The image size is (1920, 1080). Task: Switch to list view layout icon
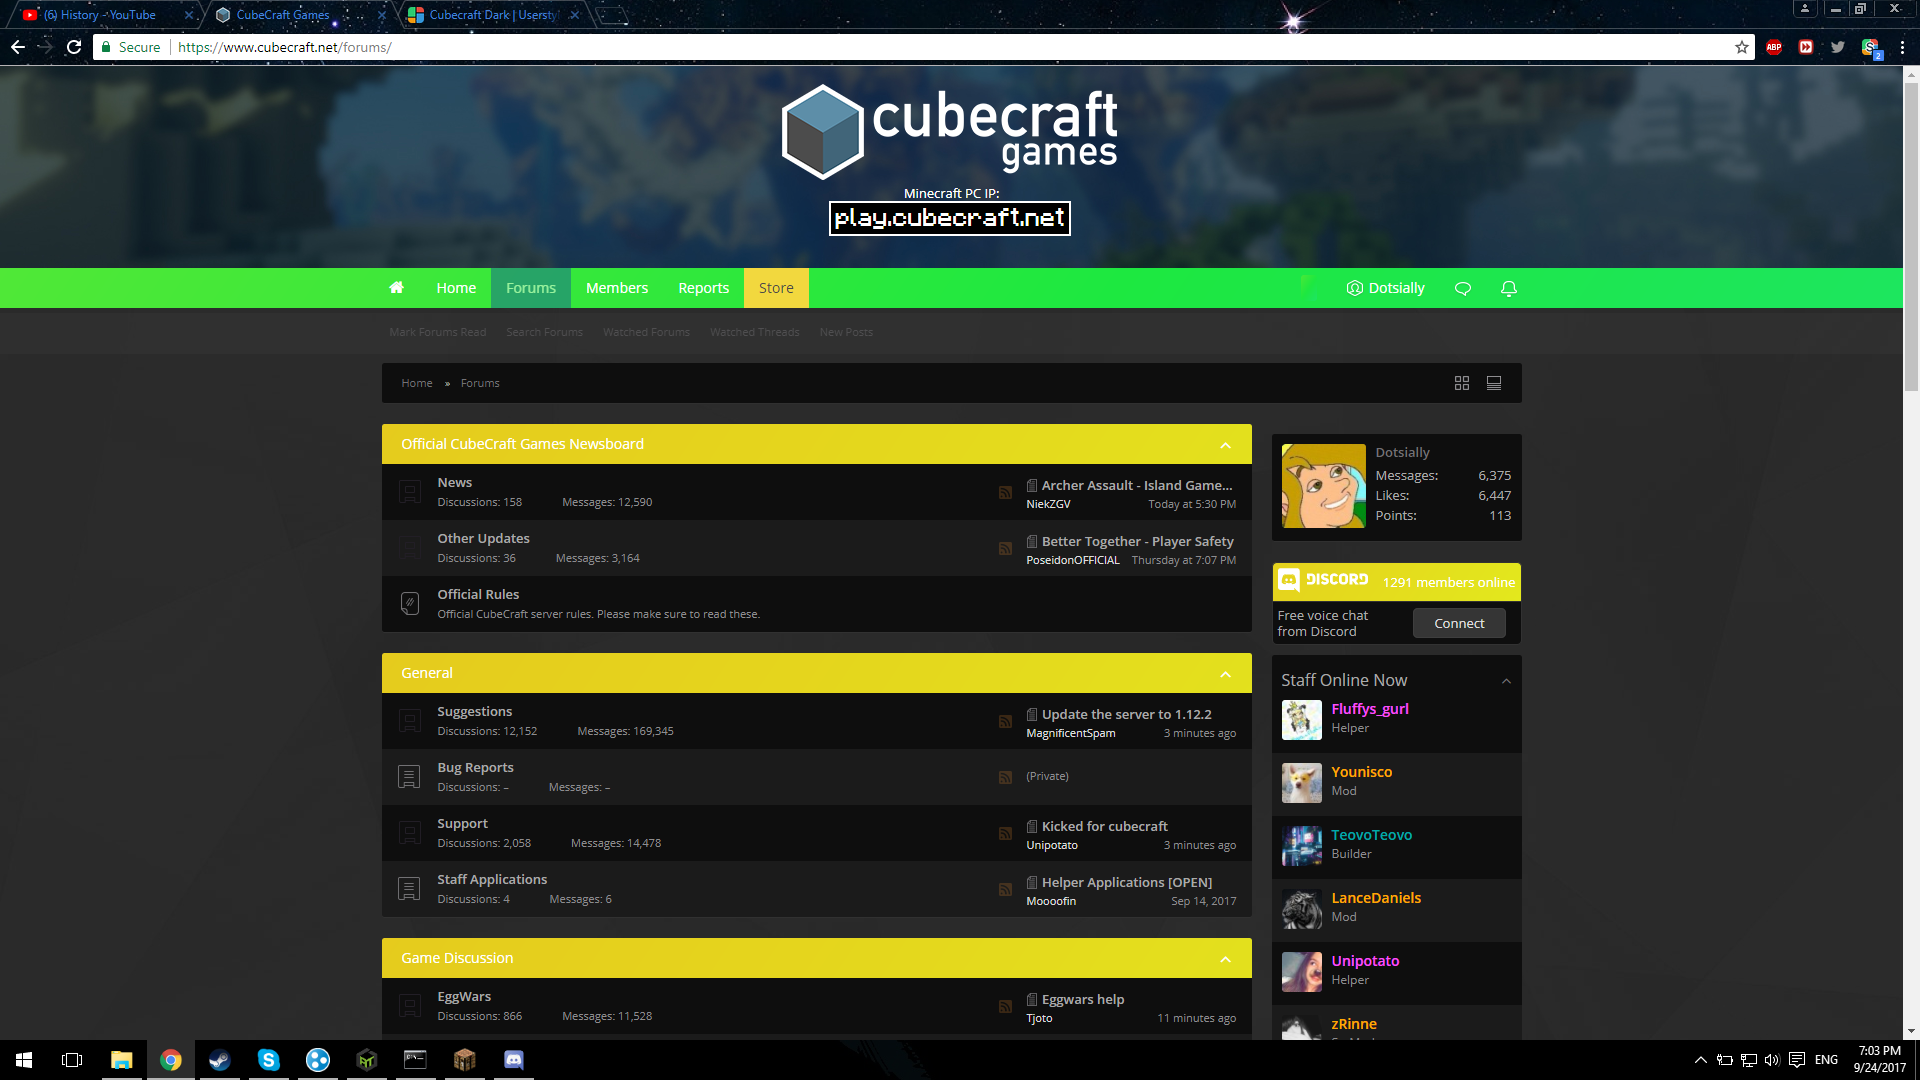coord(1494,383)
